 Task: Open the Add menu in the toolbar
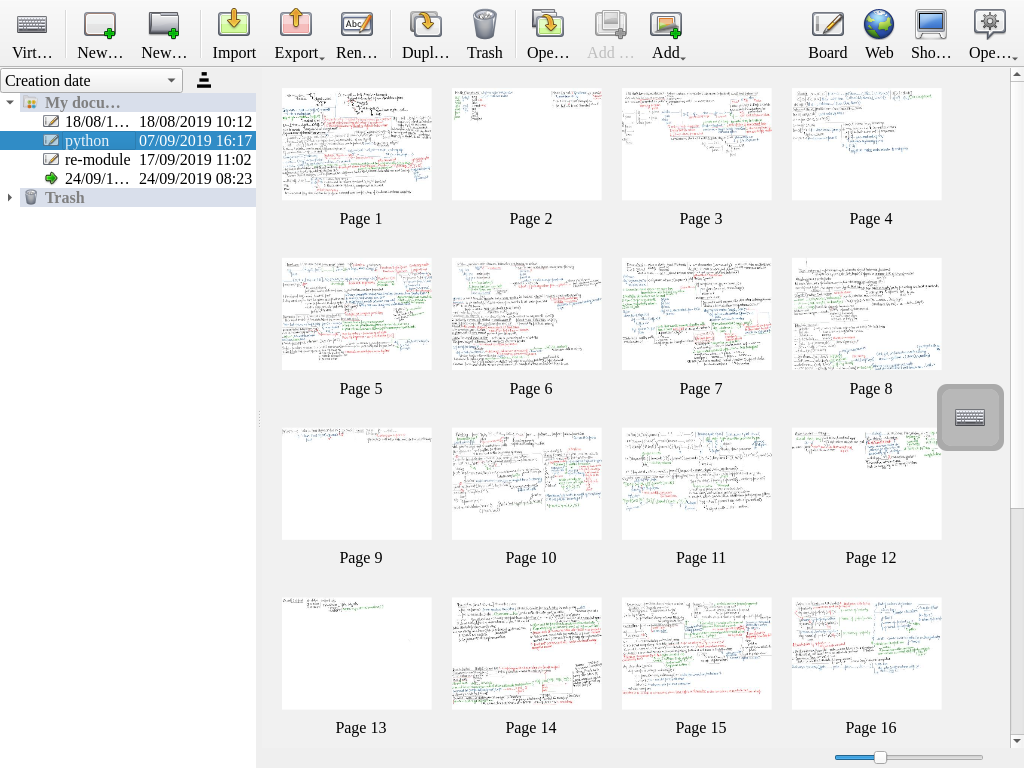pos(666,33)
